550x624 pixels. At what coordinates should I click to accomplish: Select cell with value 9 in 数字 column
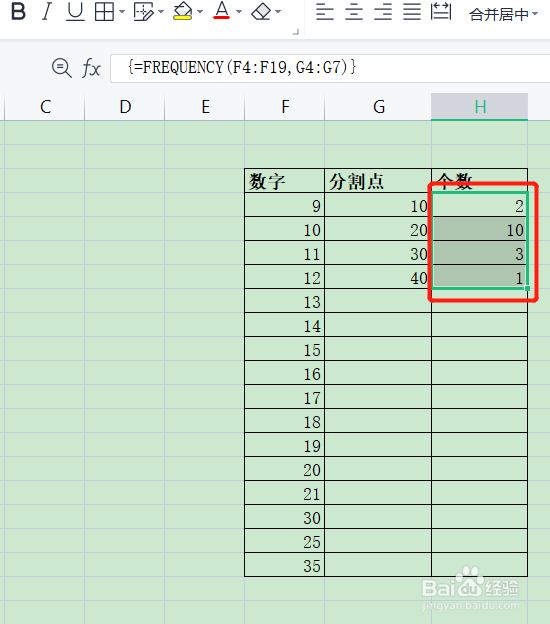coord(285,205)
